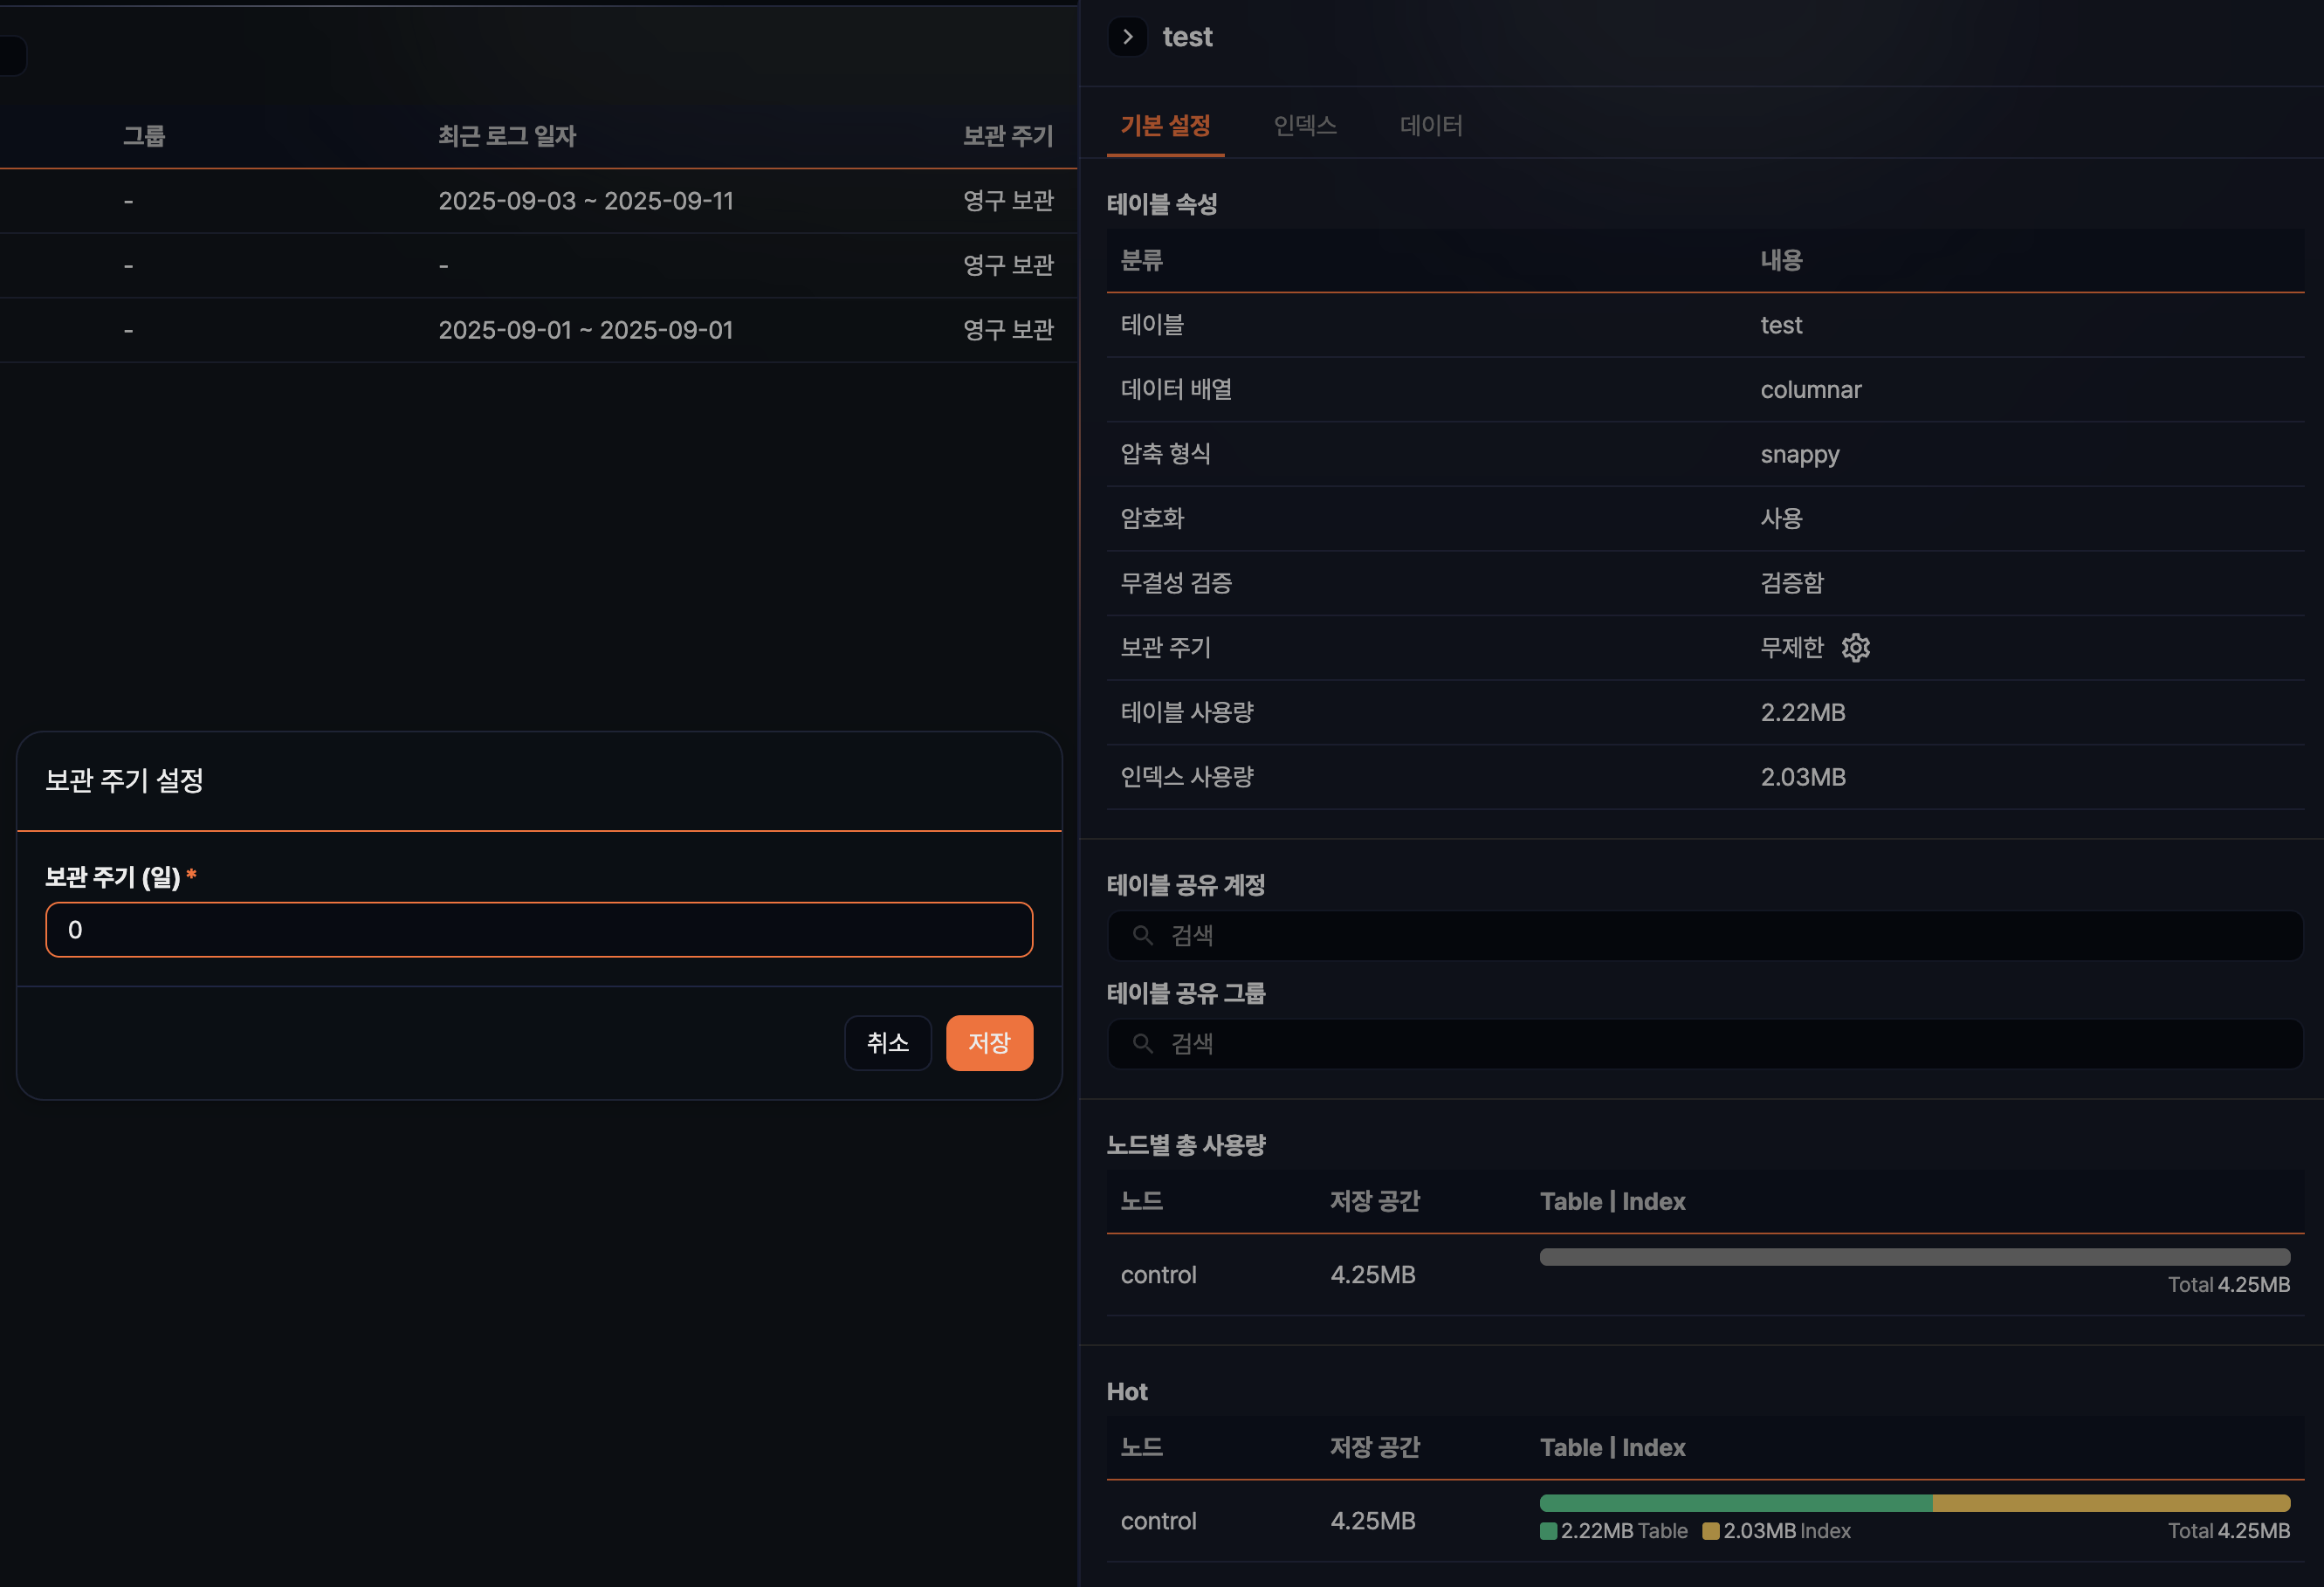Collapse the test panel with chevron

[x=1127, y=37]
